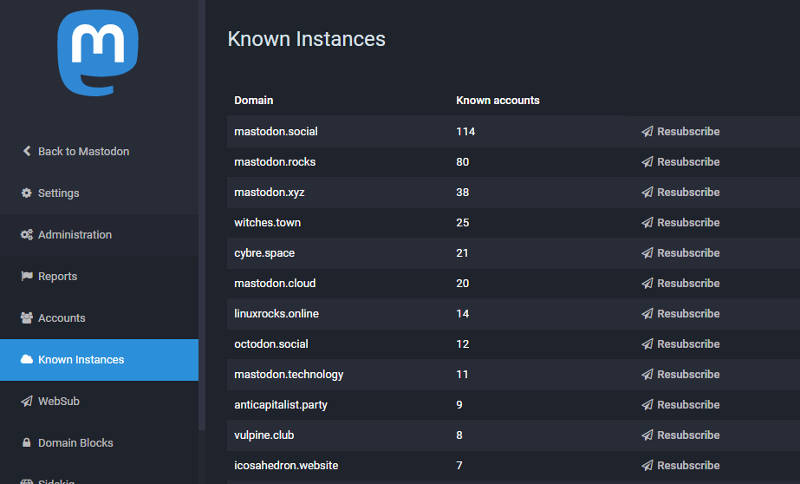Screen dimensions: 800x484
Task: Click the mastodon.cloud domain cell
Action: [275, 283]
